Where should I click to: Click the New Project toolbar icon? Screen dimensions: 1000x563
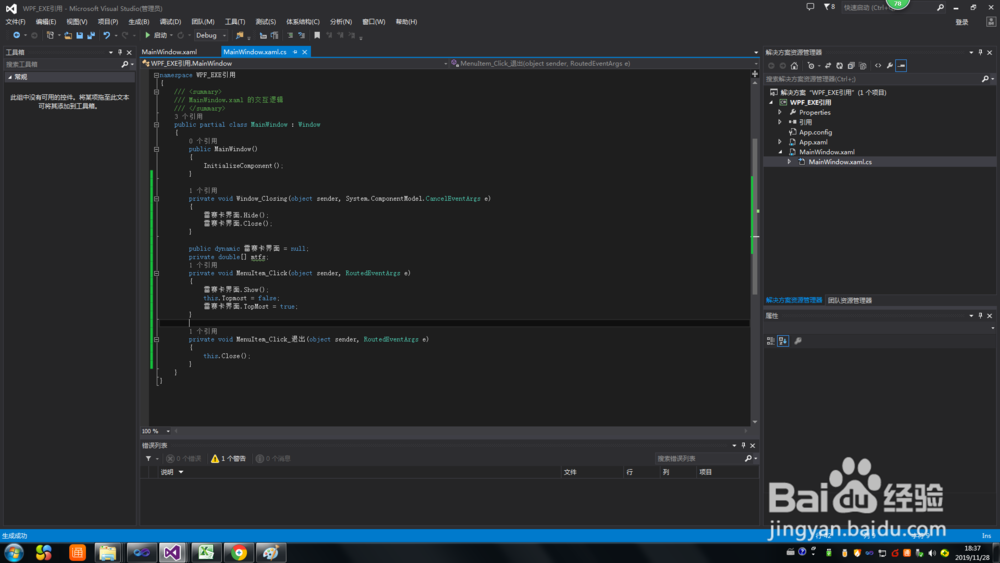(x=50, y=35)
